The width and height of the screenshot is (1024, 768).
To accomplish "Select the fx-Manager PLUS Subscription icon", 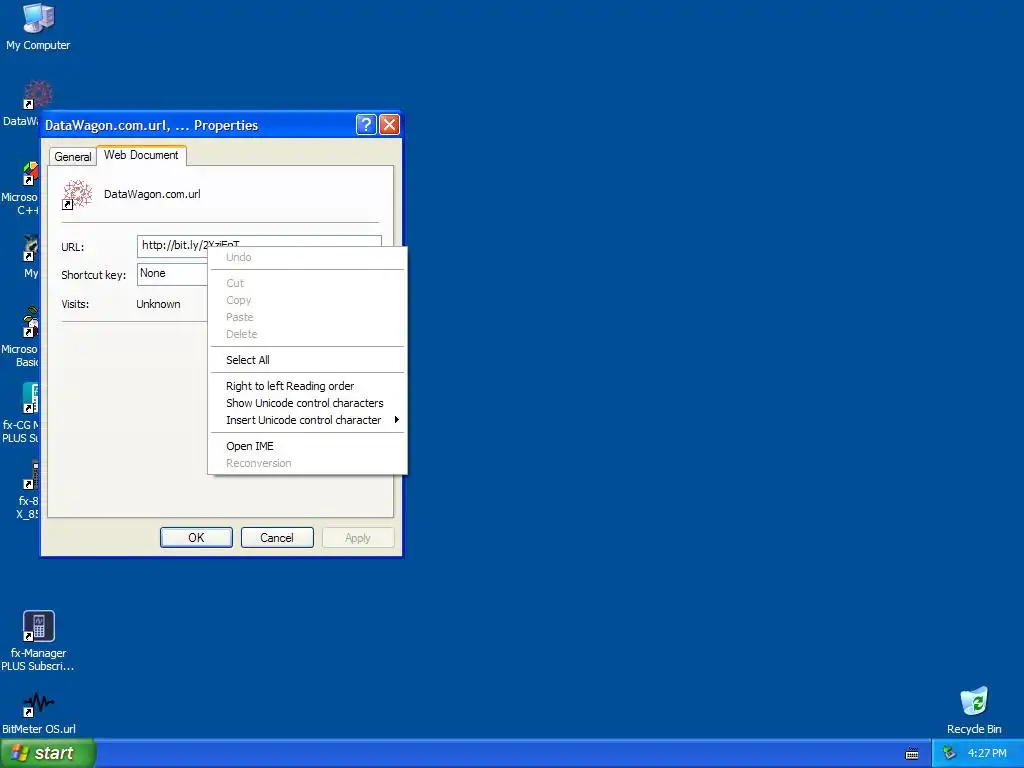I will point(39,626).
